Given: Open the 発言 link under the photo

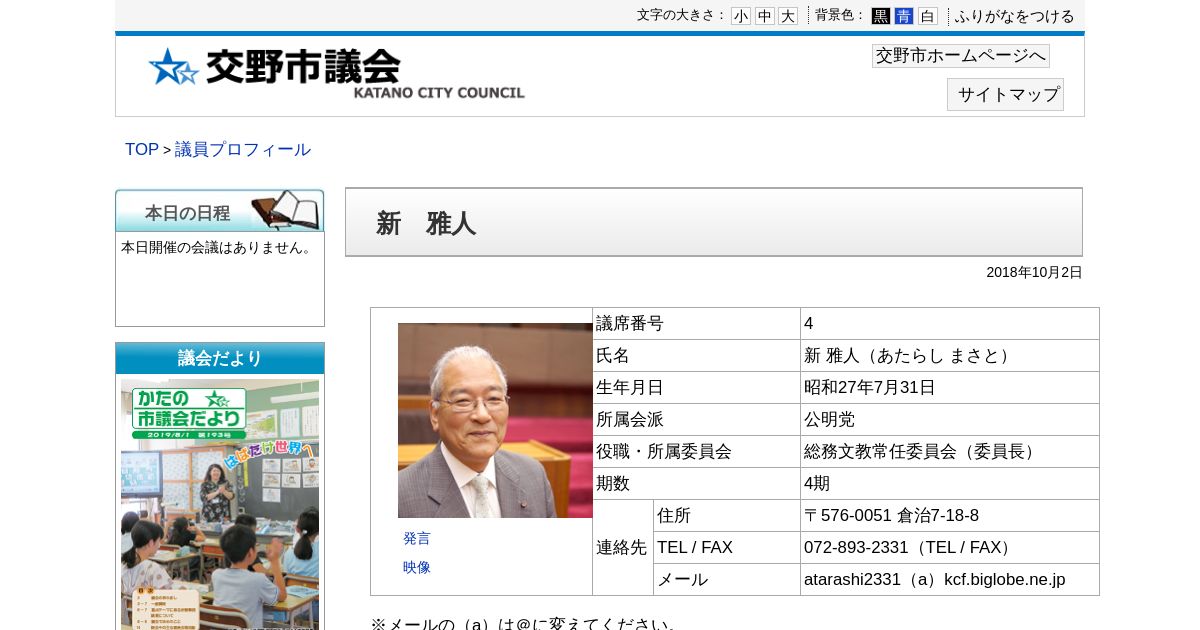Looking at the screenshot, I should click(417, 538).
